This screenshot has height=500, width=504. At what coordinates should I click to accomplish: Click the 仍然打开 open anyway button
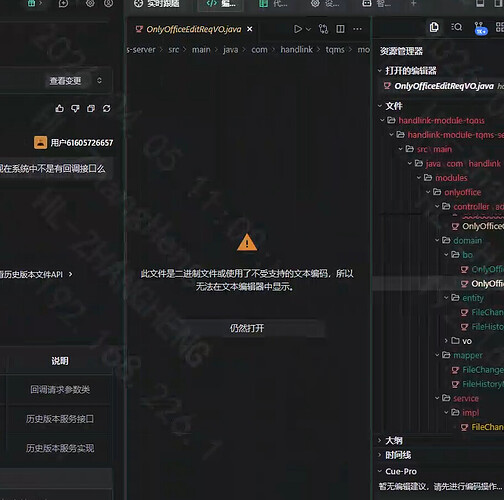(x=247, y=328)
